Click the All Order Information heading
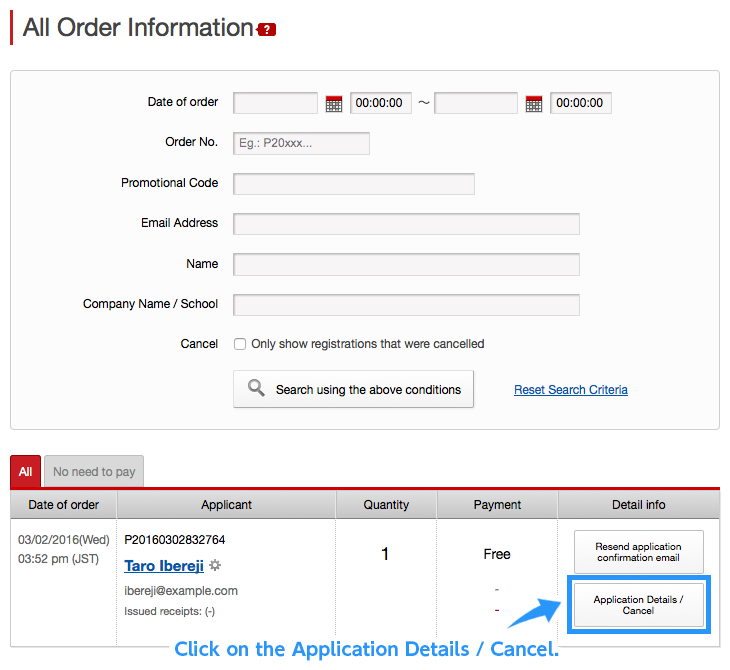 pyautogui.click(x=138, y=27)
